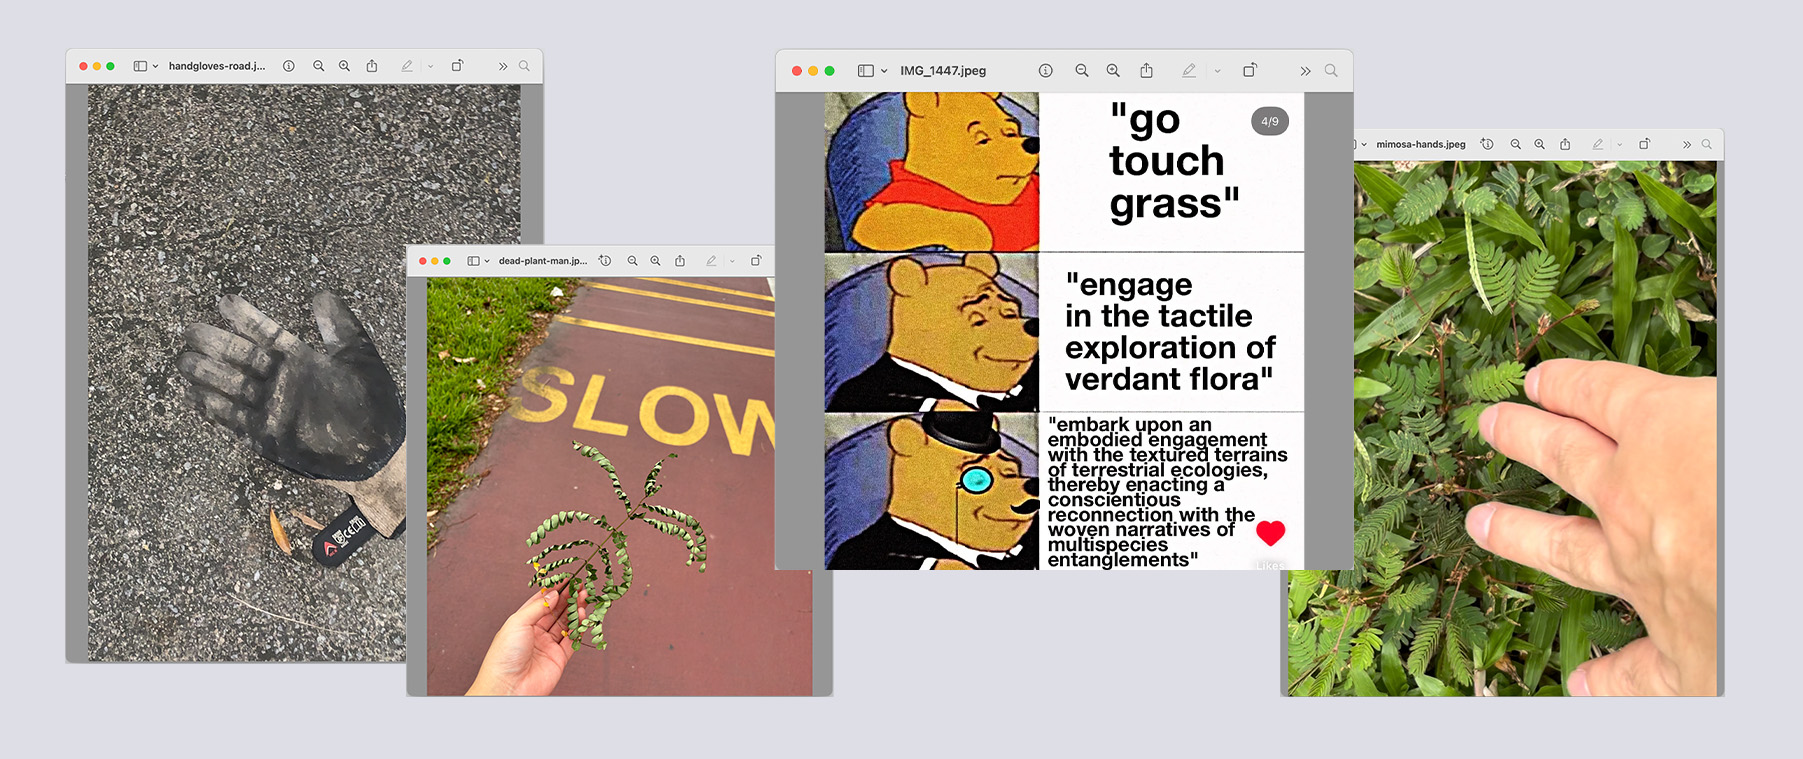Viewport: 1803px width, 759px height.
Task: Share the mimosa-hands image
Action: (1565, 144)
